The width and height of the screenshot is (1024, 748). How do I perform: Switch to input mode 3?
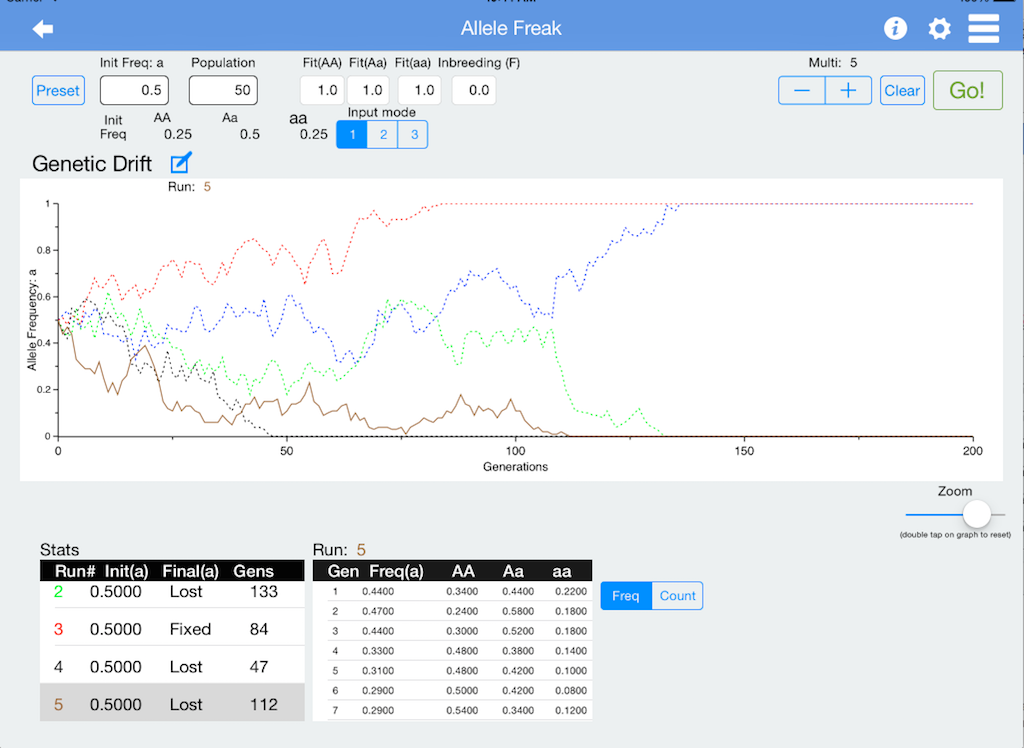[413, 135]
